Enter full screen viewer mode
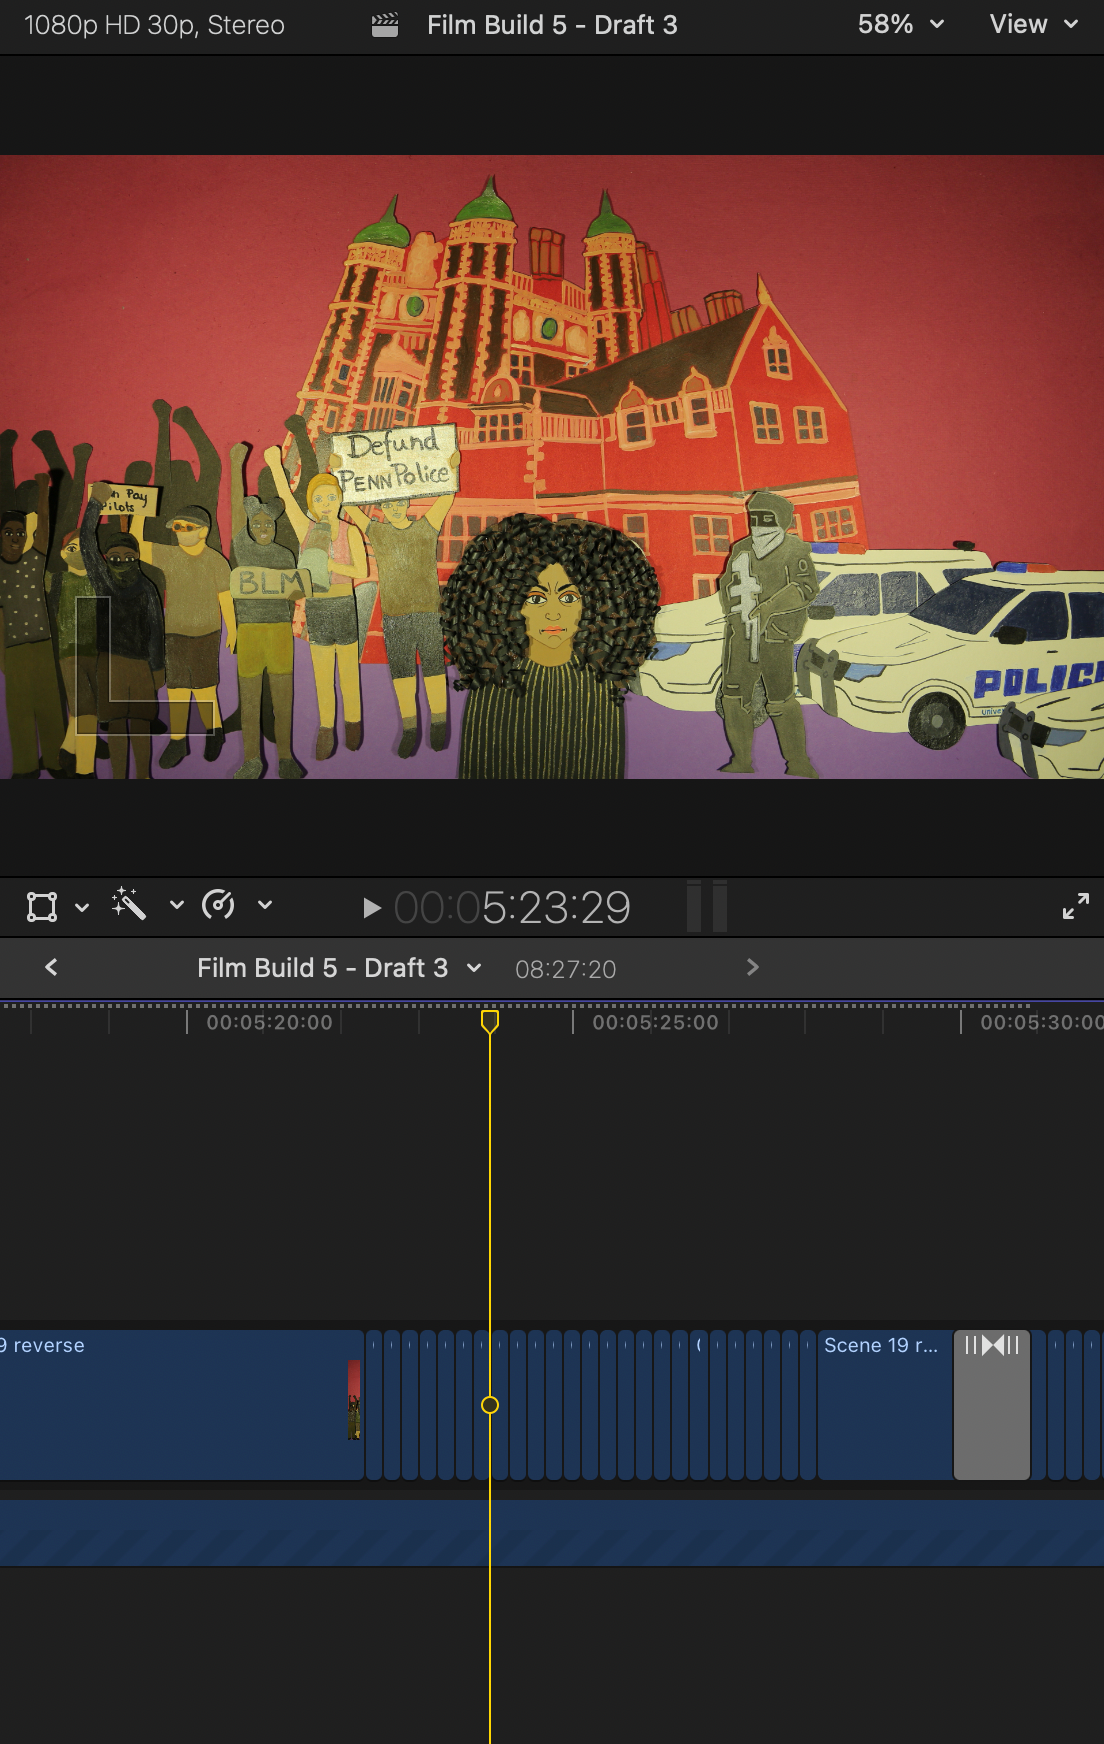The height and width of the screenshot is (1744, 1104). tap(1076, 906)
